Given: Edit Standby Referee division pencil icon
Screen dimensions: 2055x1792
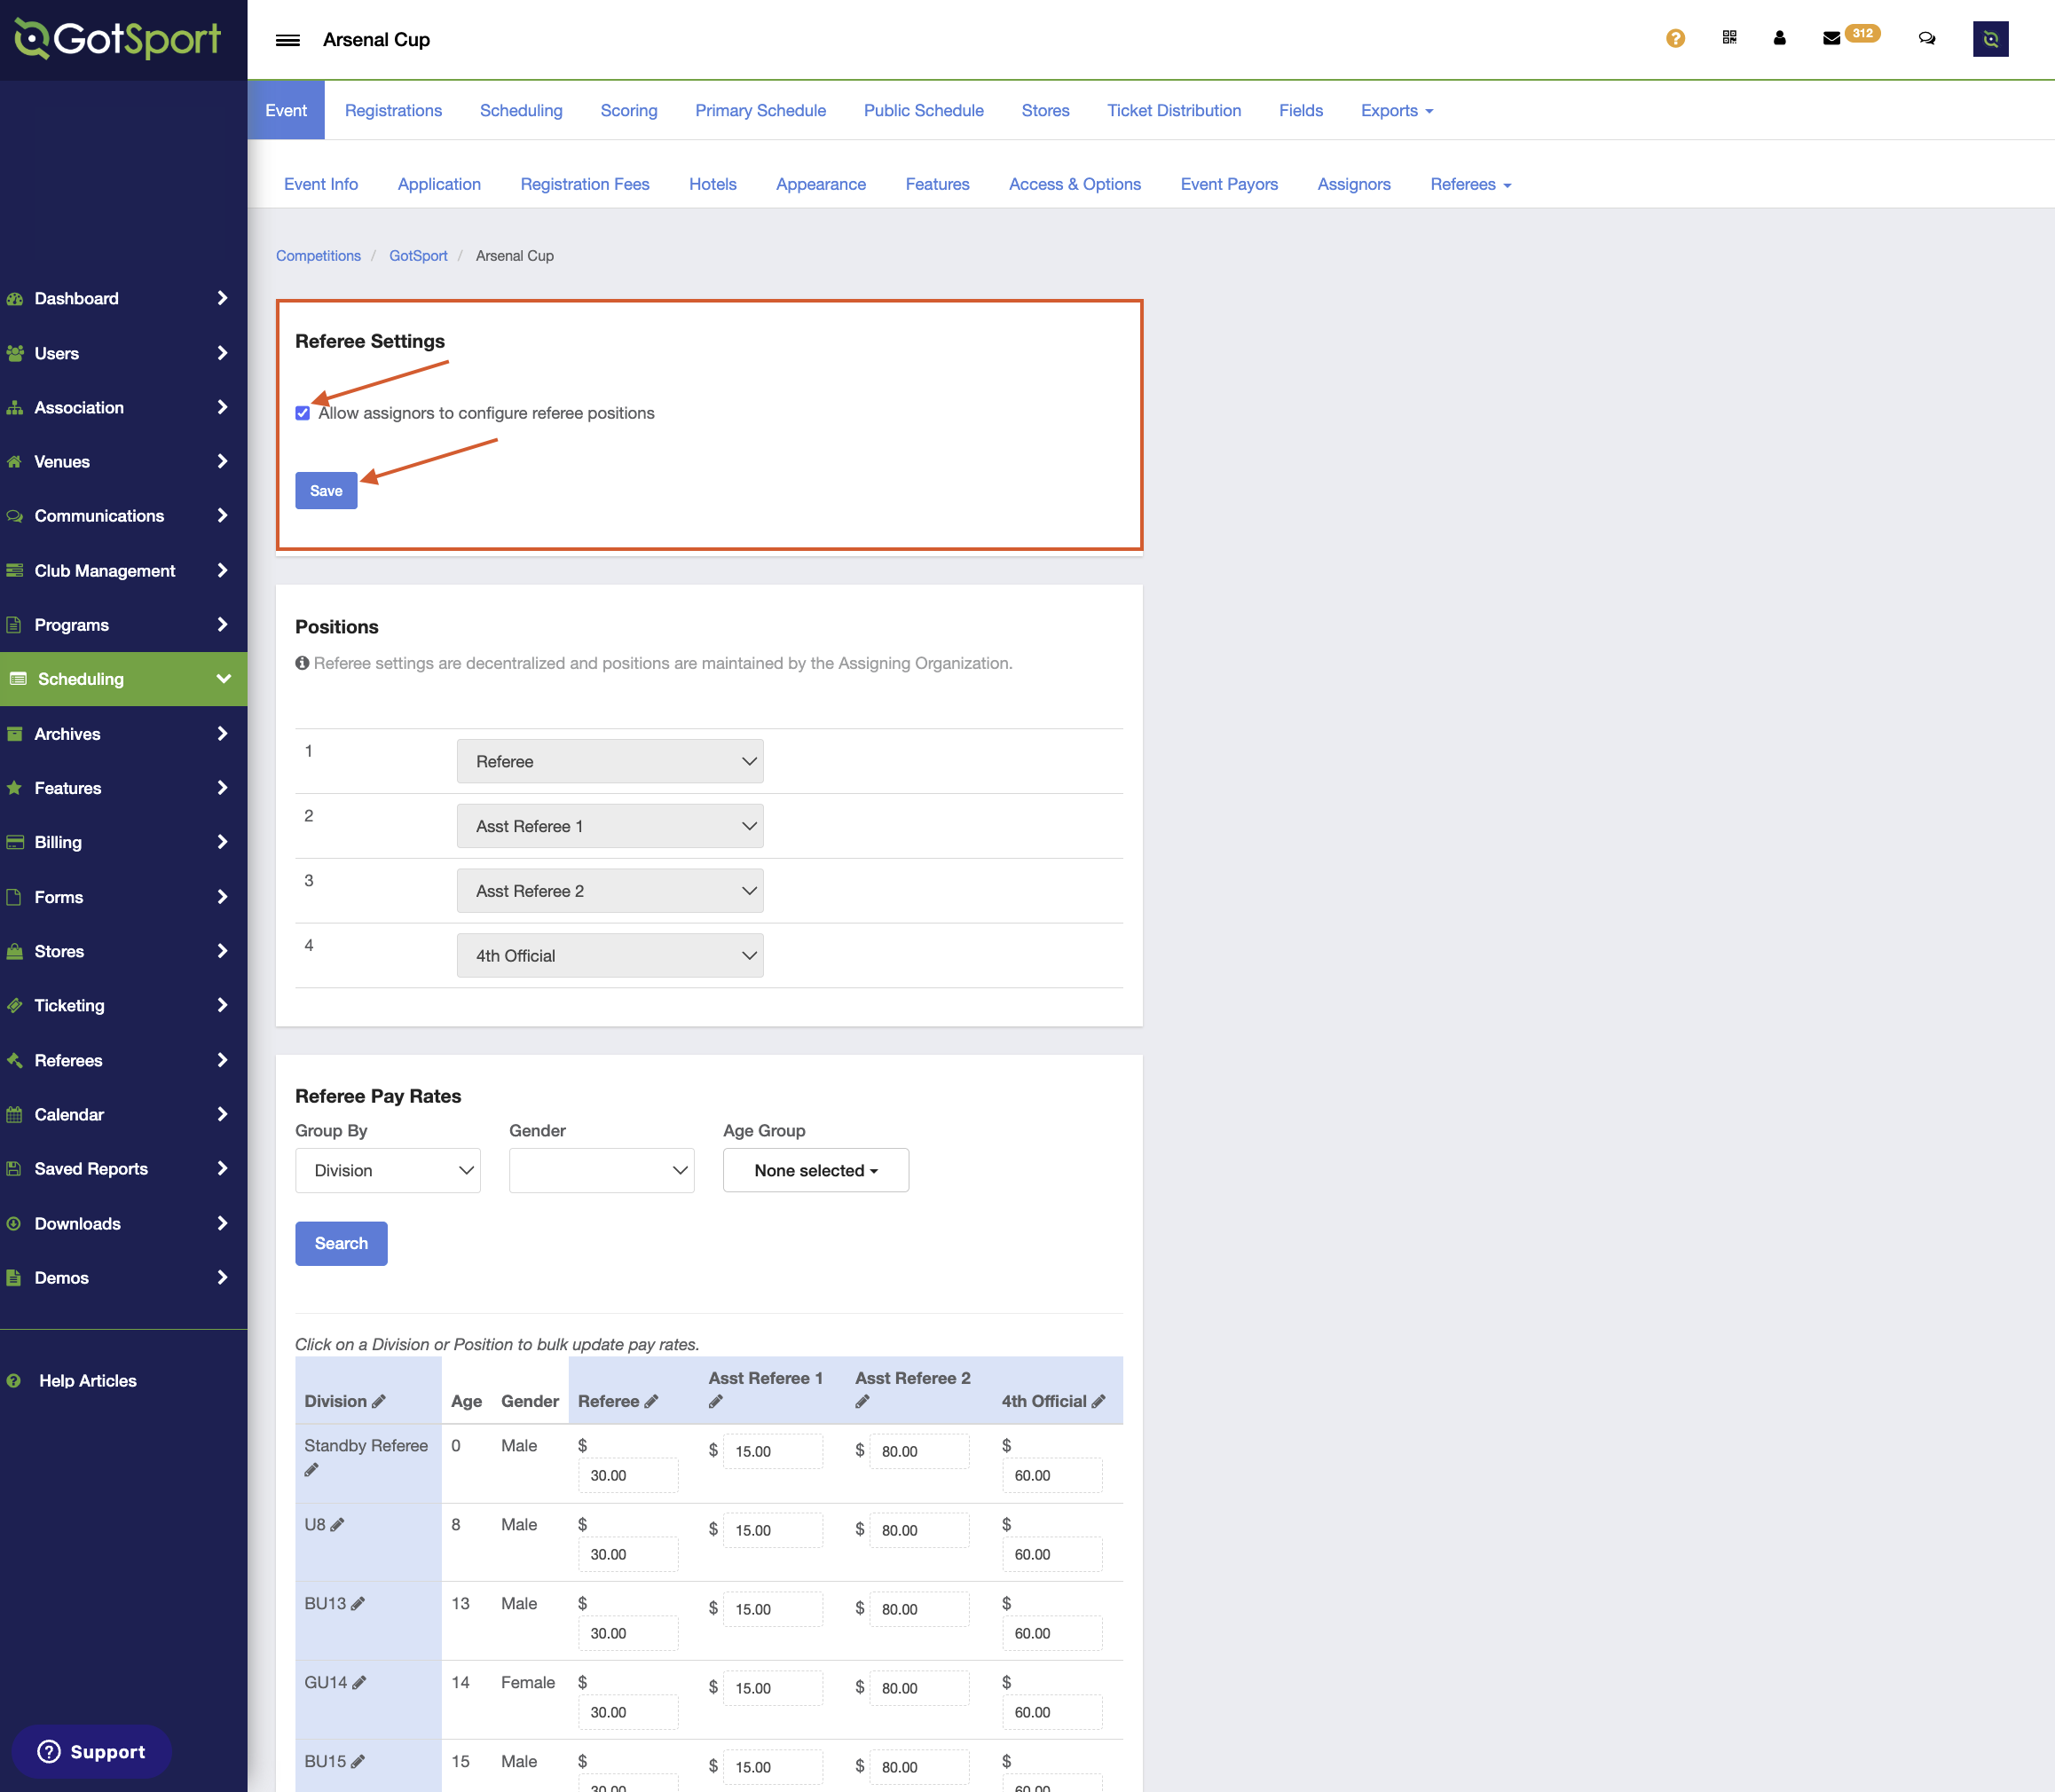Looking at the screenshot, I should point(311,1470).
